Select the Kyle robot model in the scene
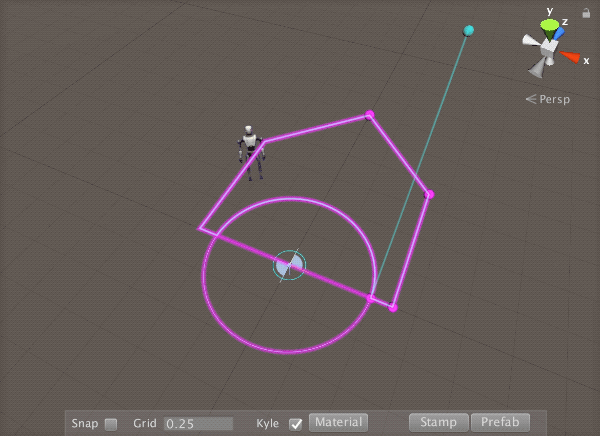This screenshot has height=436, width=600. point(250,152)
